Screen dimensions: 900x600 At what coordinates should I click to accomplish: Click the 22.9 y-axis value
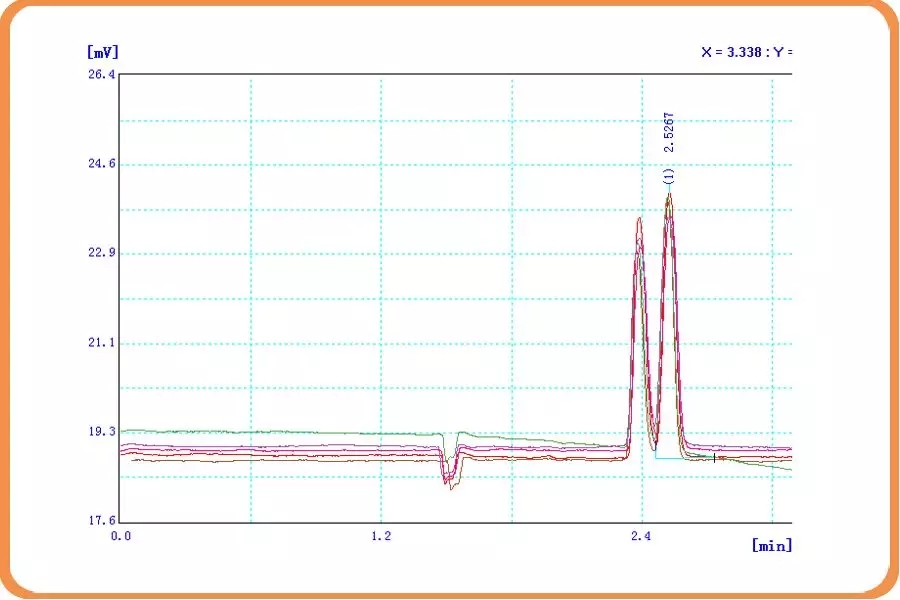pos(102,253)
